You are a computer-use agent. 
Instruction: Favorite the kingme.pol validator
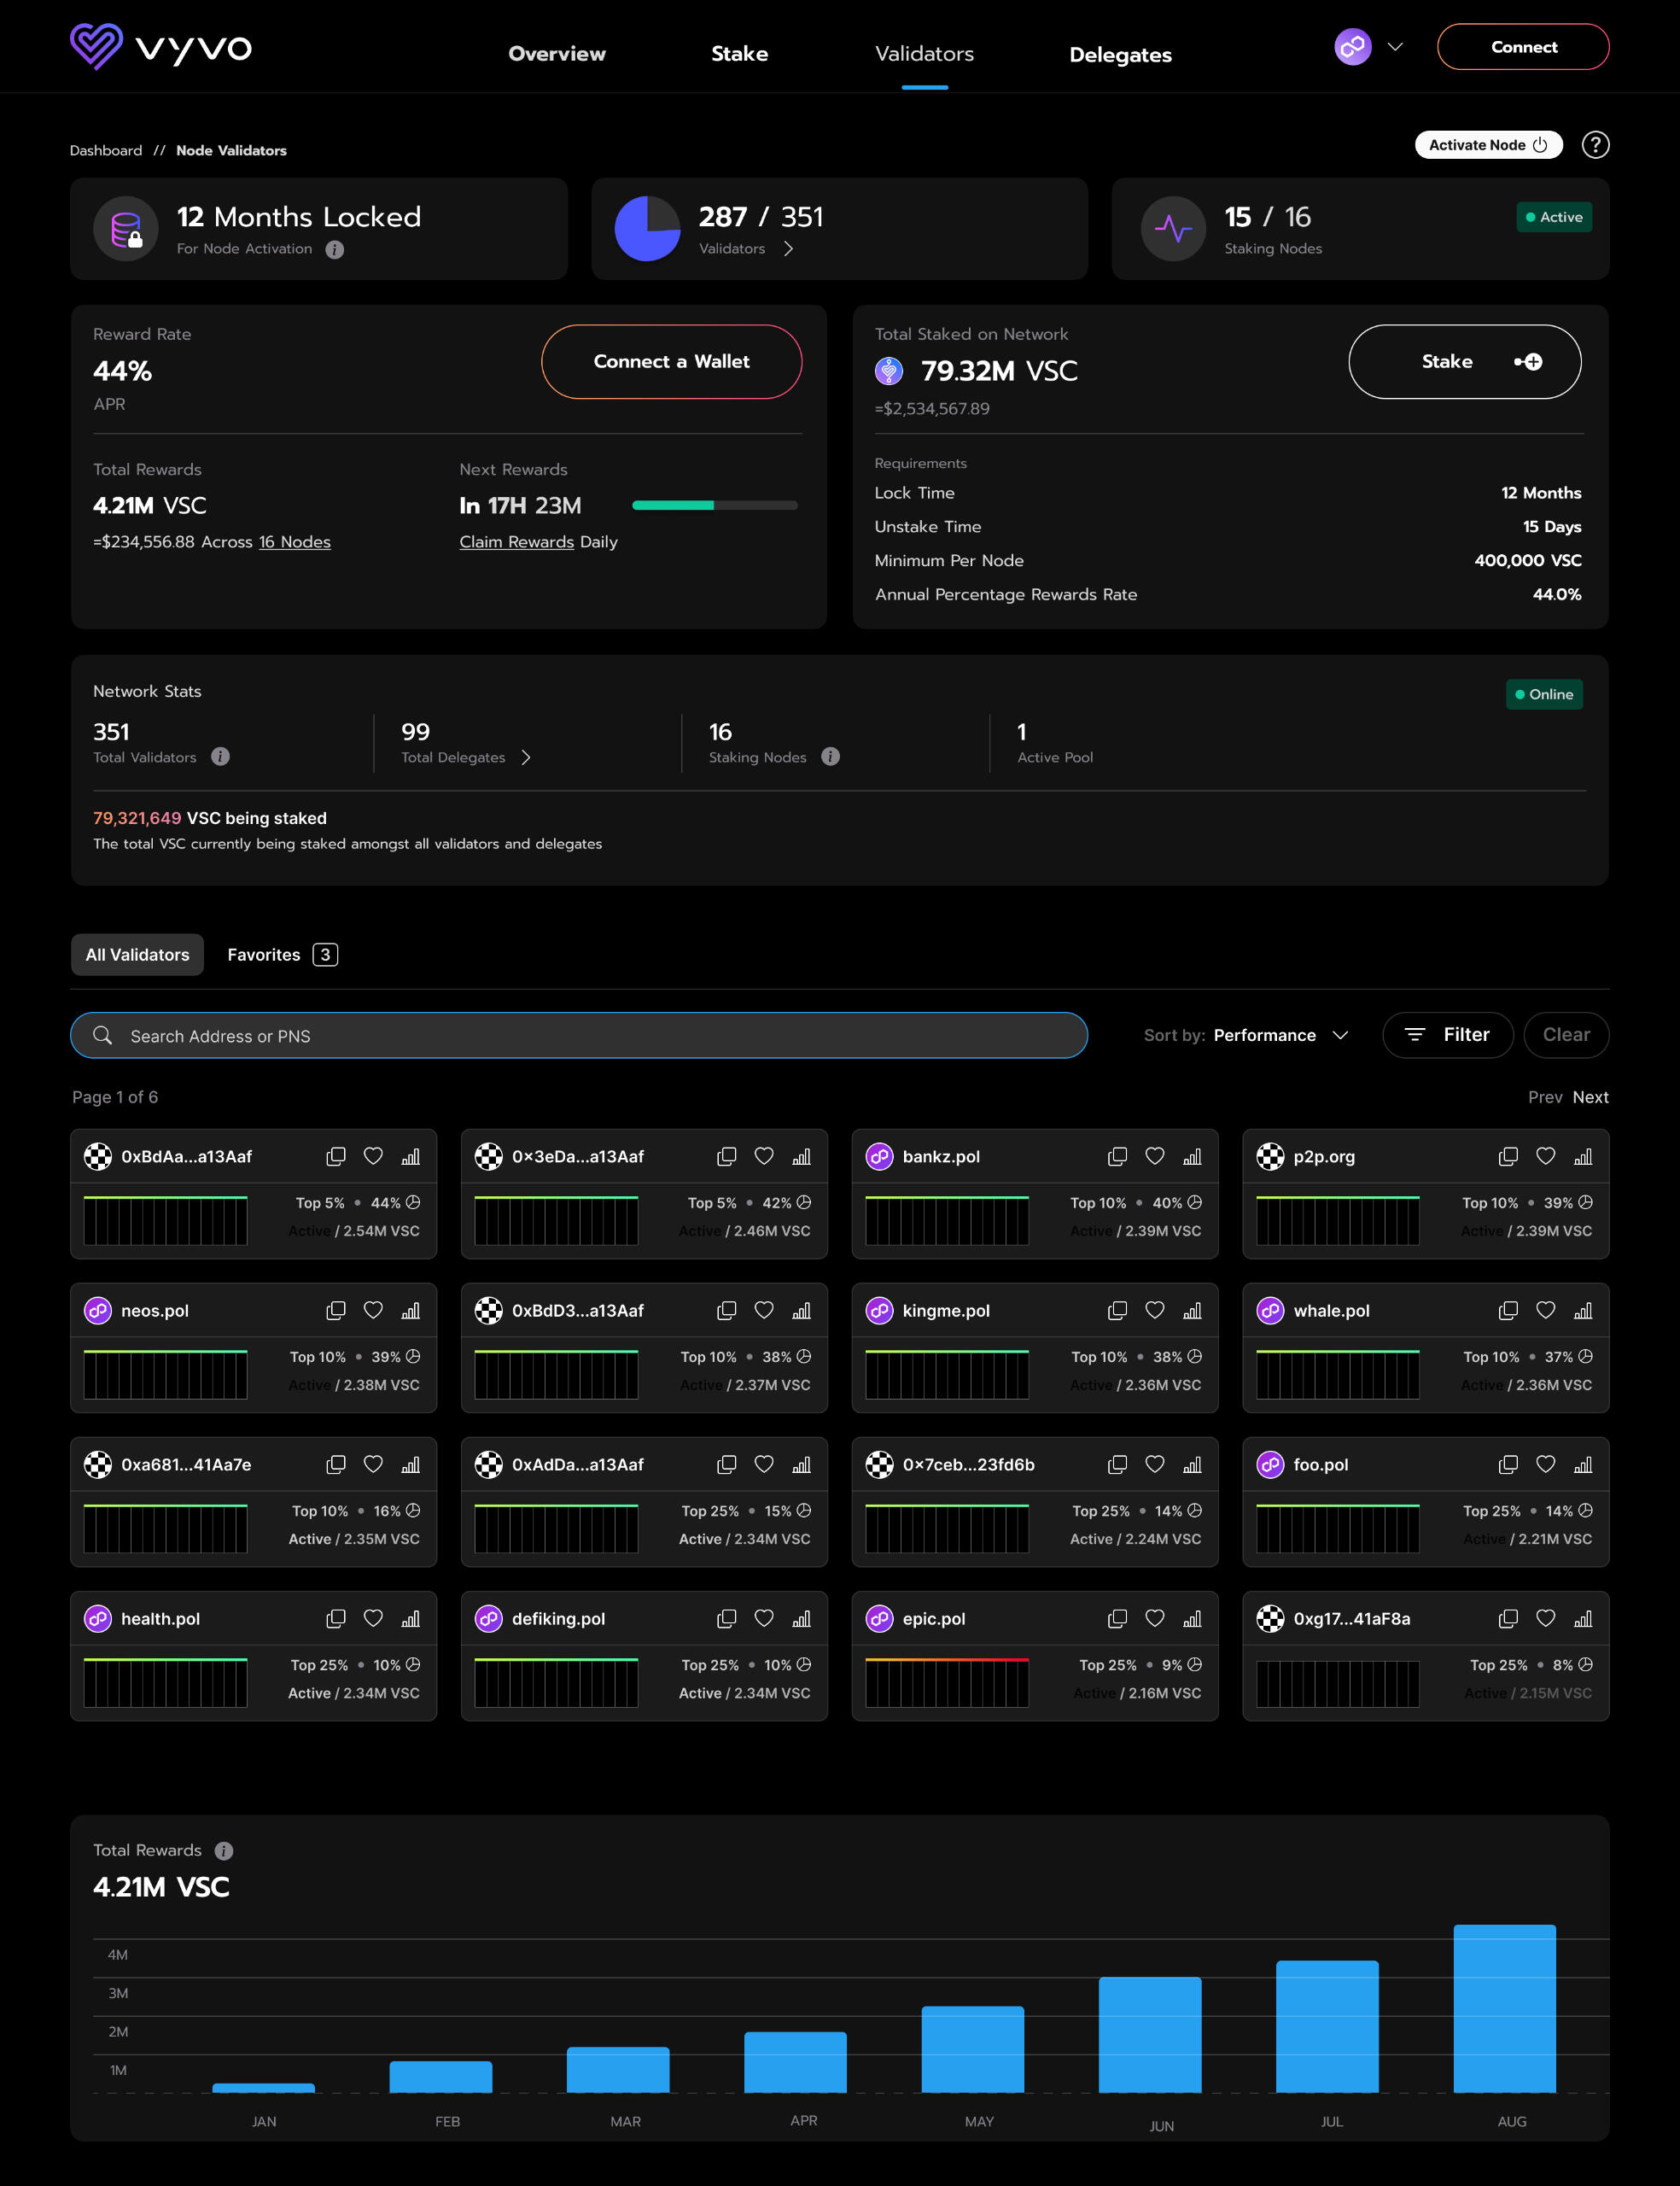1155,1311
